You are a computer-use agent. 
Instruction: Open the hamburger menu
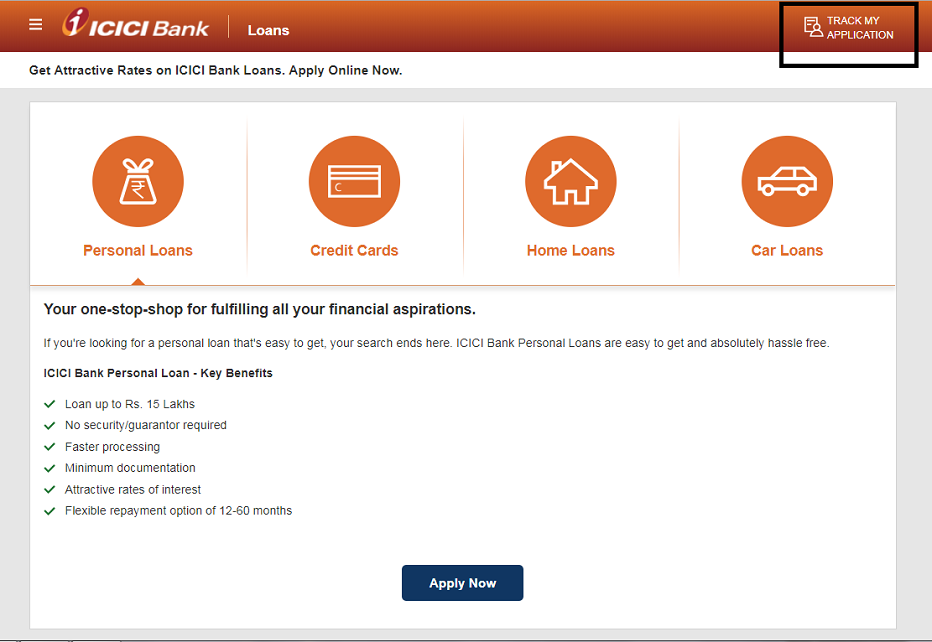[36, 24]
